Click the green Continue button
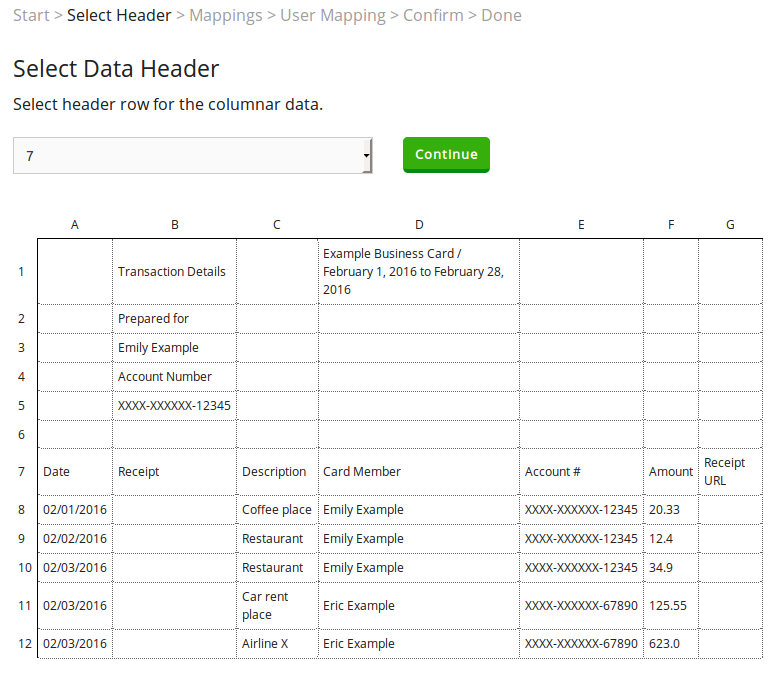Viewport: 781px width, 678px height. click(446, 155)
